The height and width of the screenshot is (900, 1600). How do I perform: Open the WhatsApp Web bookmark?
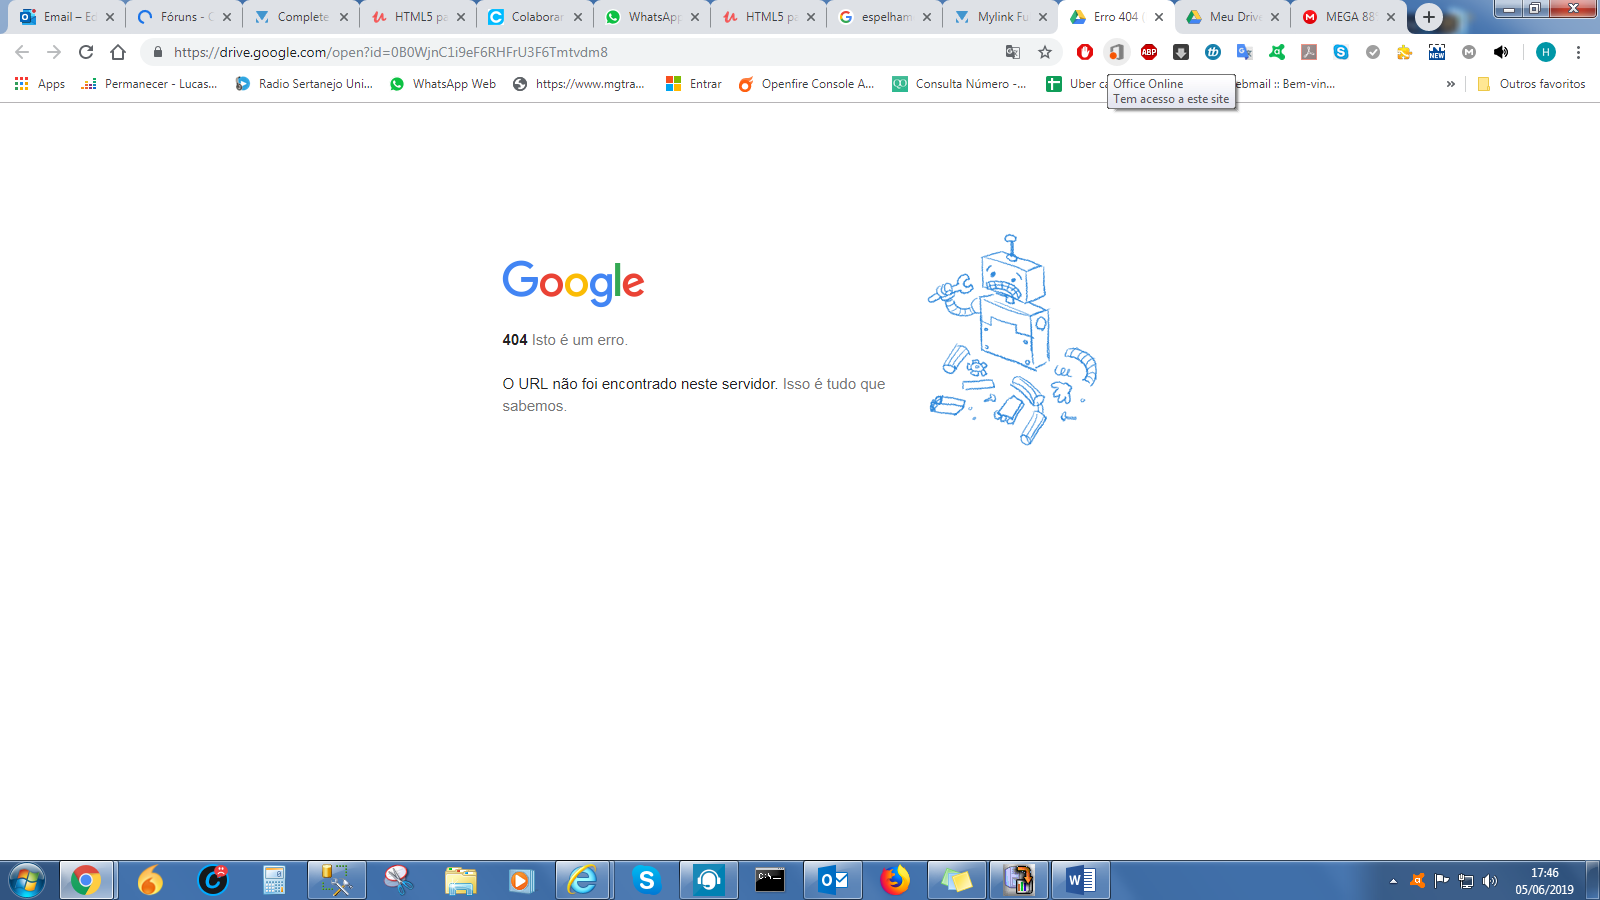[443, 84]
